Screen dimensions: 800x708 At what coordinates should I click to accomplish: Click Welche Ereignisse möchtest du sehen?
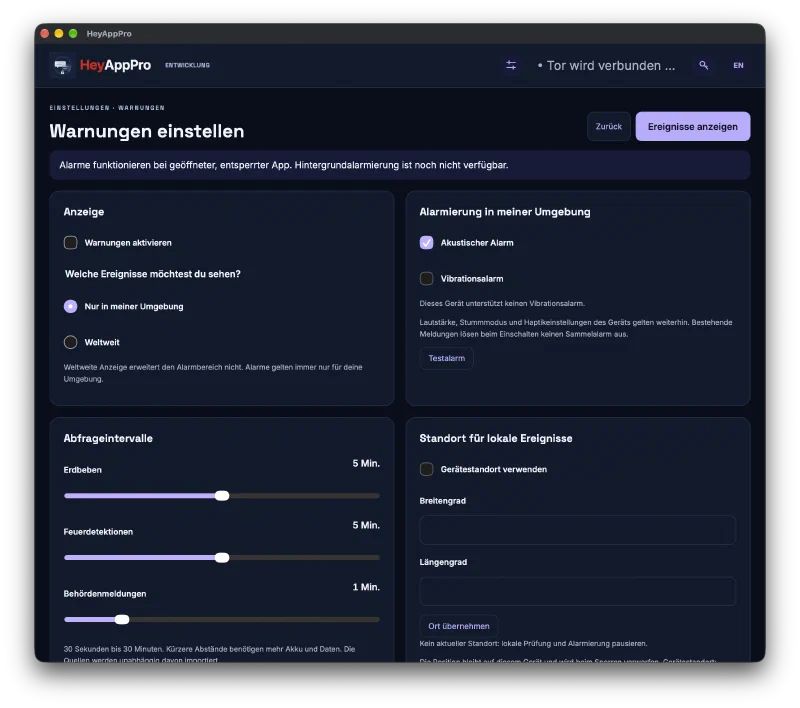coord(153,274)
